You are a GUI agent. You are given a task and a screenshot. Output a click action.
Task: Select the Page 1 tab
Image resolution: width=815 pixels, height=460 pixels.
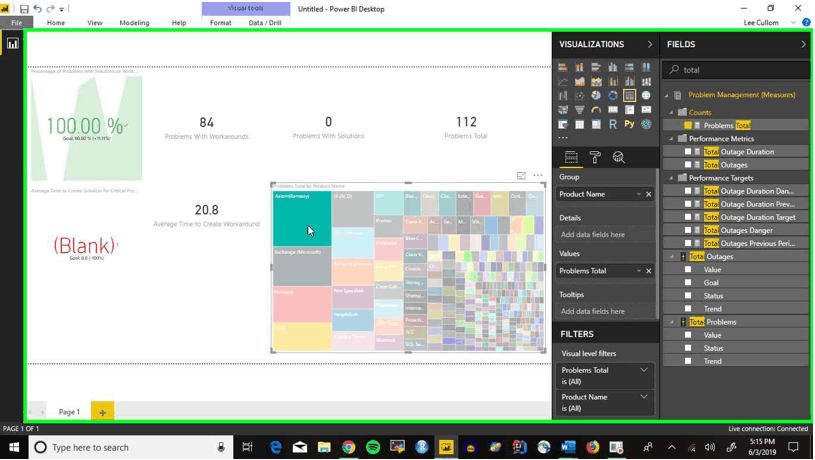[x=69, y=412]
